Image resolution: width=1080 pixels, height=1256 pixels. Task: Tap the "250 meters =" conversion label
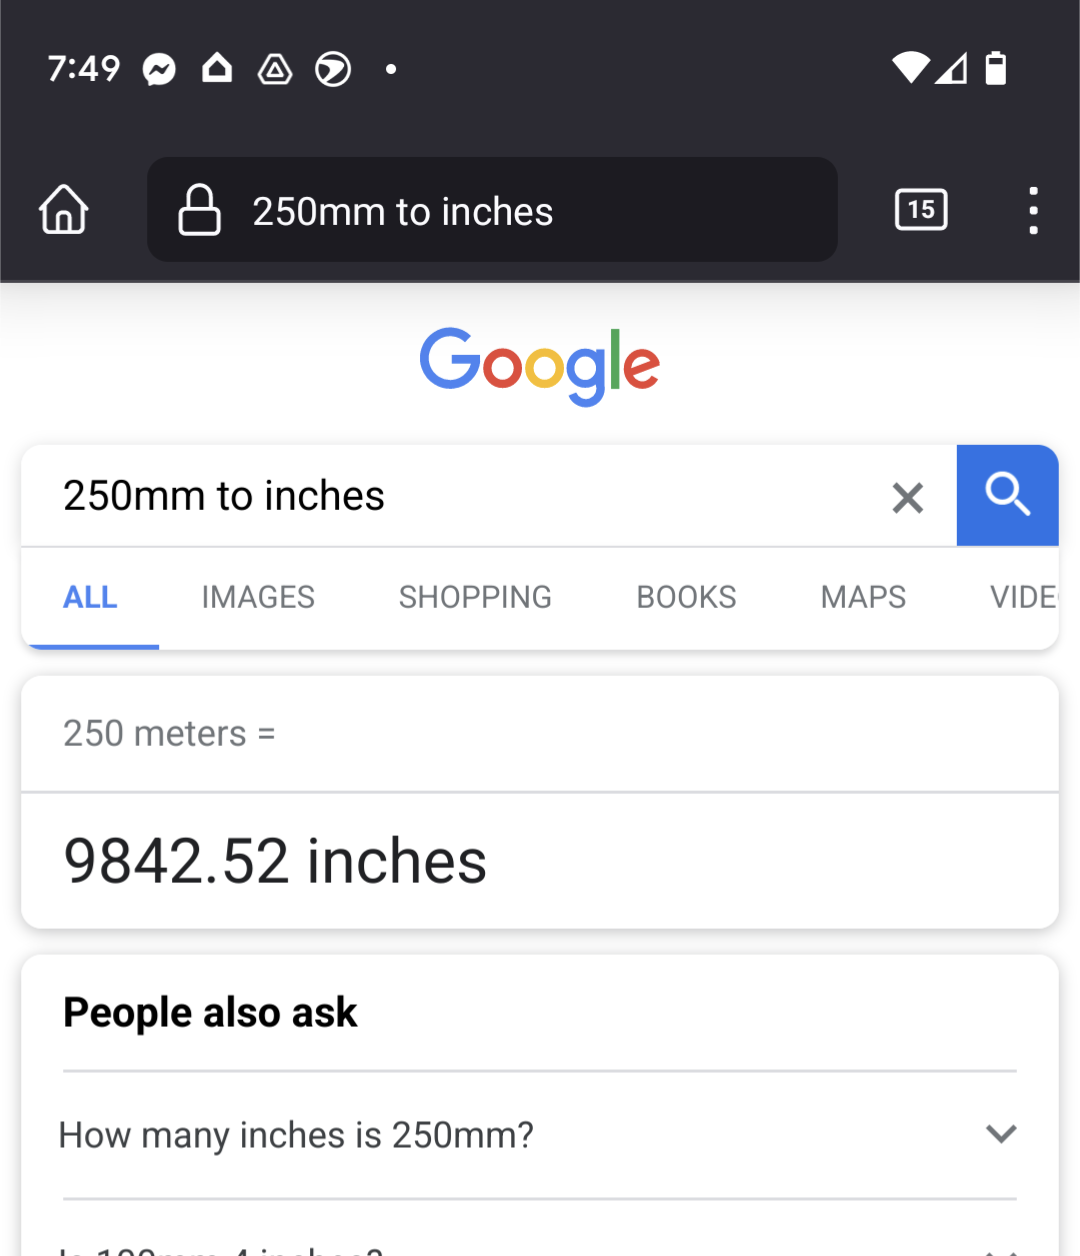point(169,733)
